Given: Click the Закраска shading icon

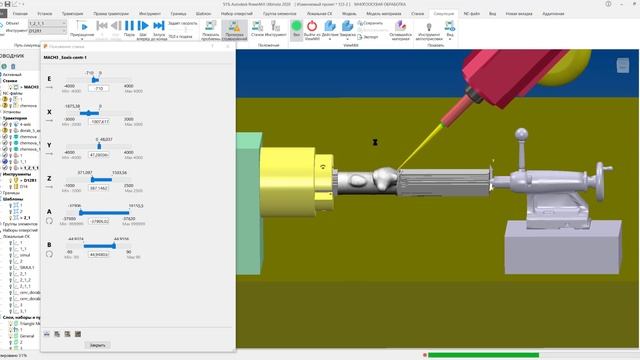Looking at the screenshot, I should pos(347,26).
